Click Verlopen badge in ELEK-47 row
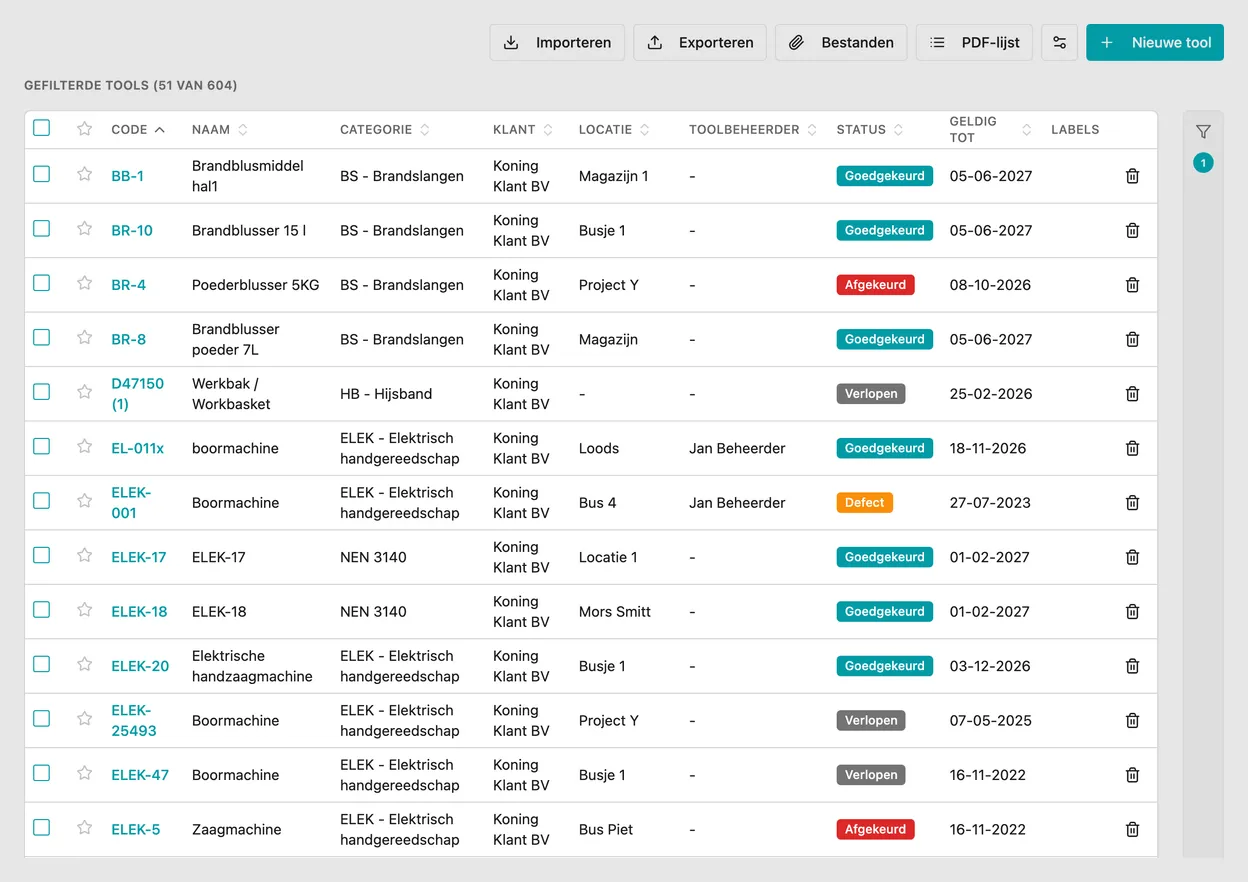 (871, 775)
